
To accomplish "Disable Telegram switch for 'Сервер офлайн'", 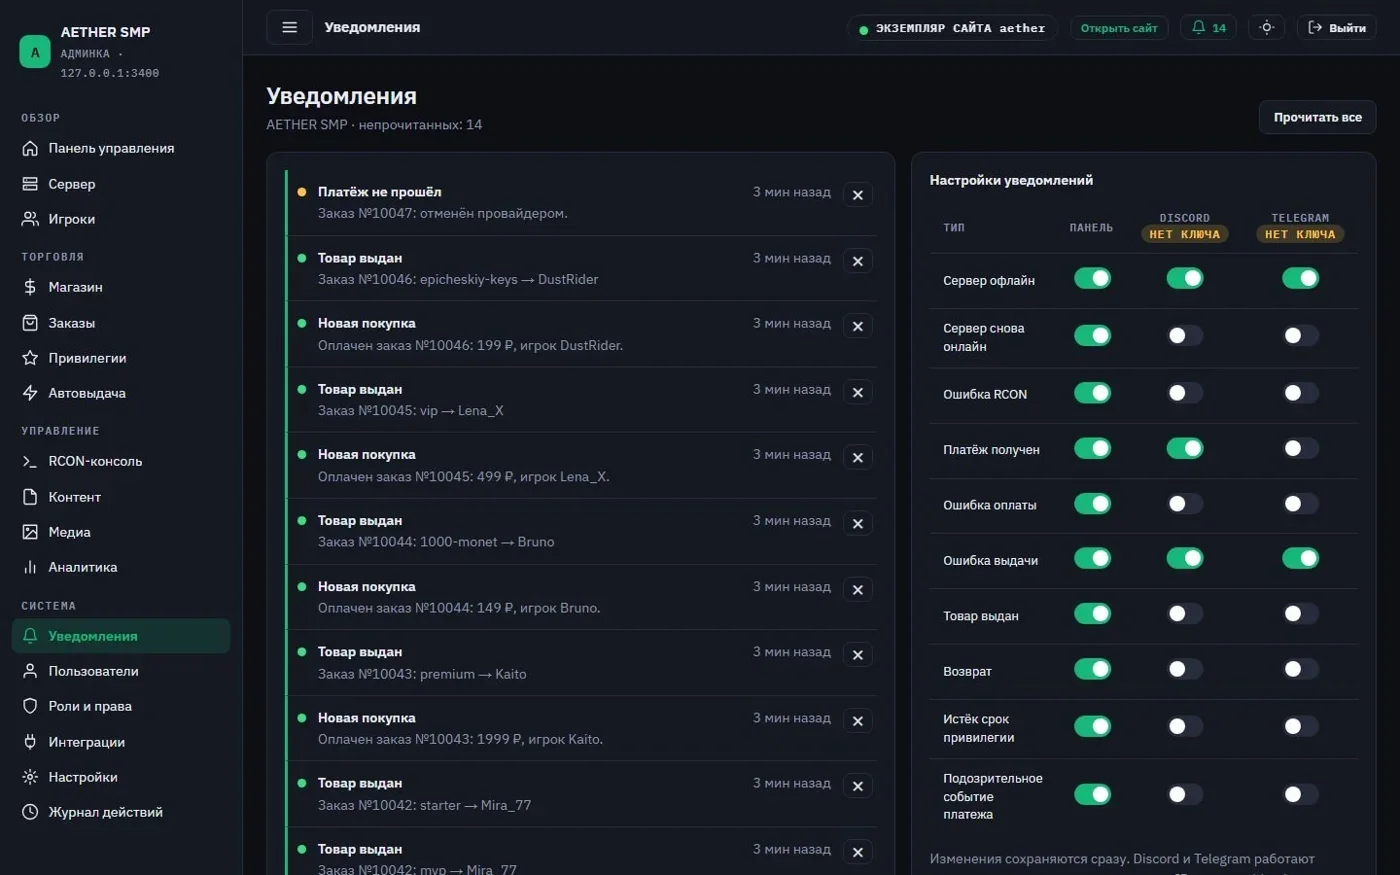I will pos(1300,278).
